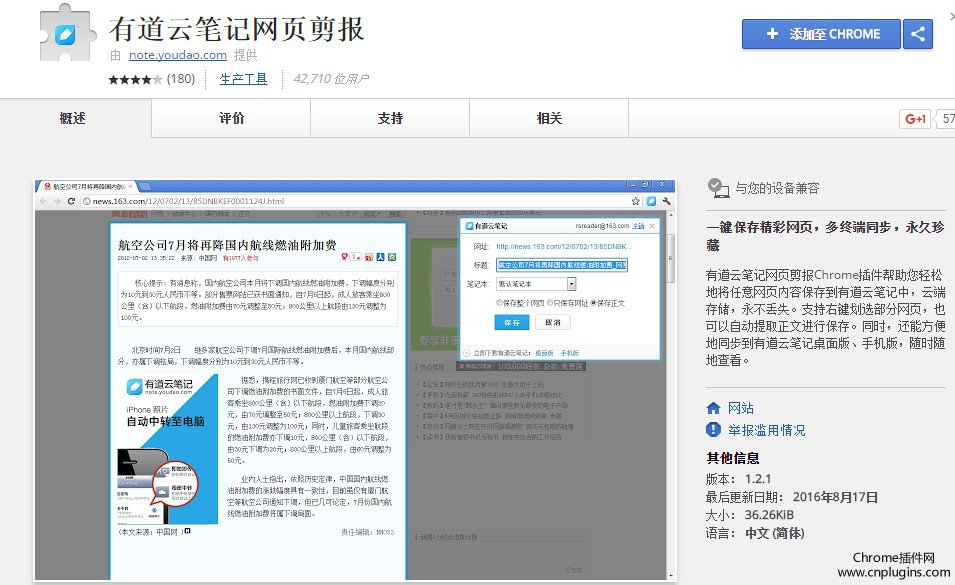Expand the 笔记本 notebook dropdown
The image size is (955, 585).
point(571,284)
